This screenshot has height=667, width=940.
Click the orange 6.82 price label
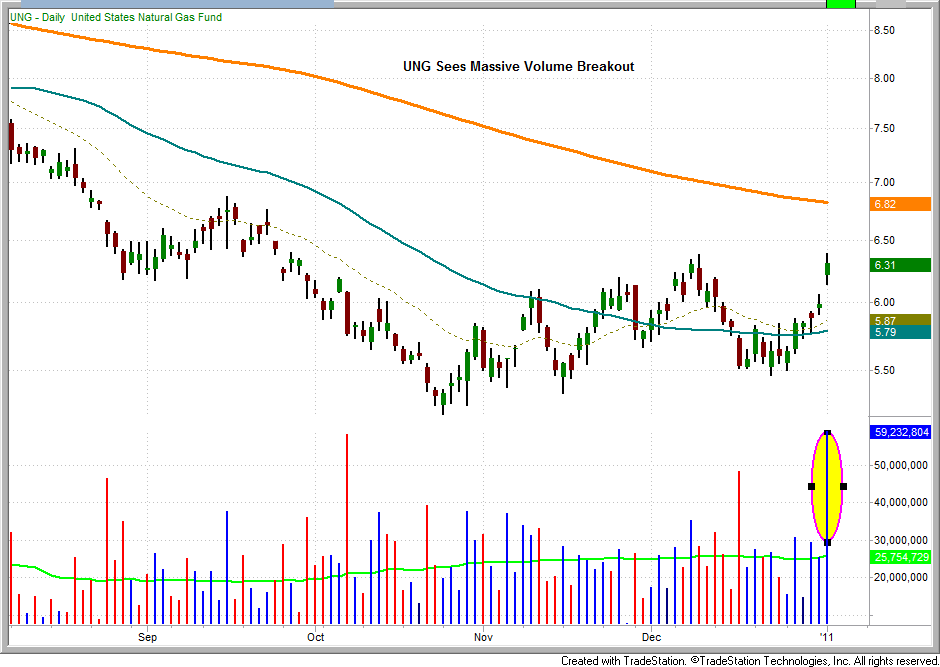click(900, 204)
